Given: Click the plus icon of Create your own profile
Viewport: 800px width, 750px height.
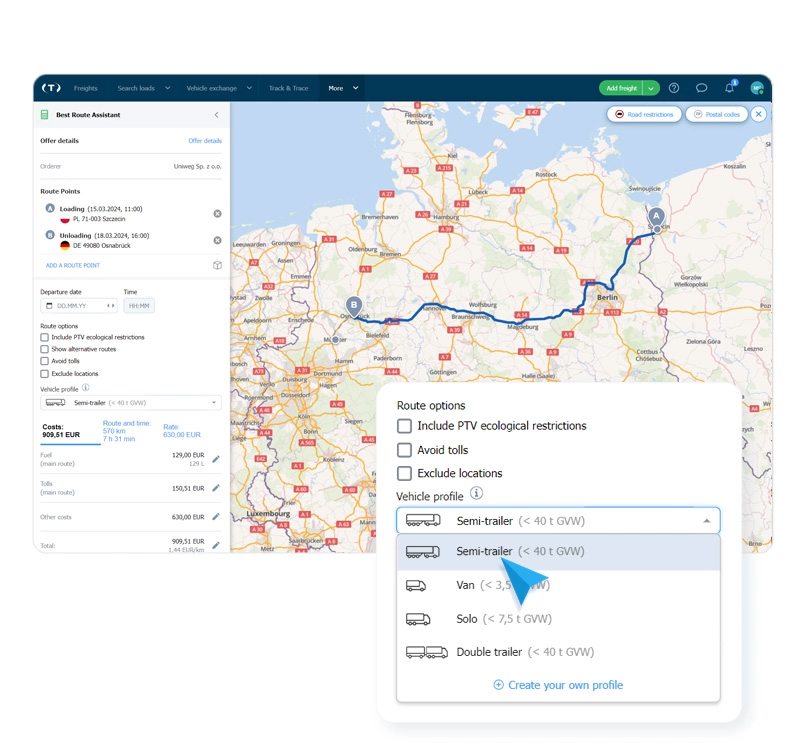Looking at the screenshot, I should pos(498,685).
